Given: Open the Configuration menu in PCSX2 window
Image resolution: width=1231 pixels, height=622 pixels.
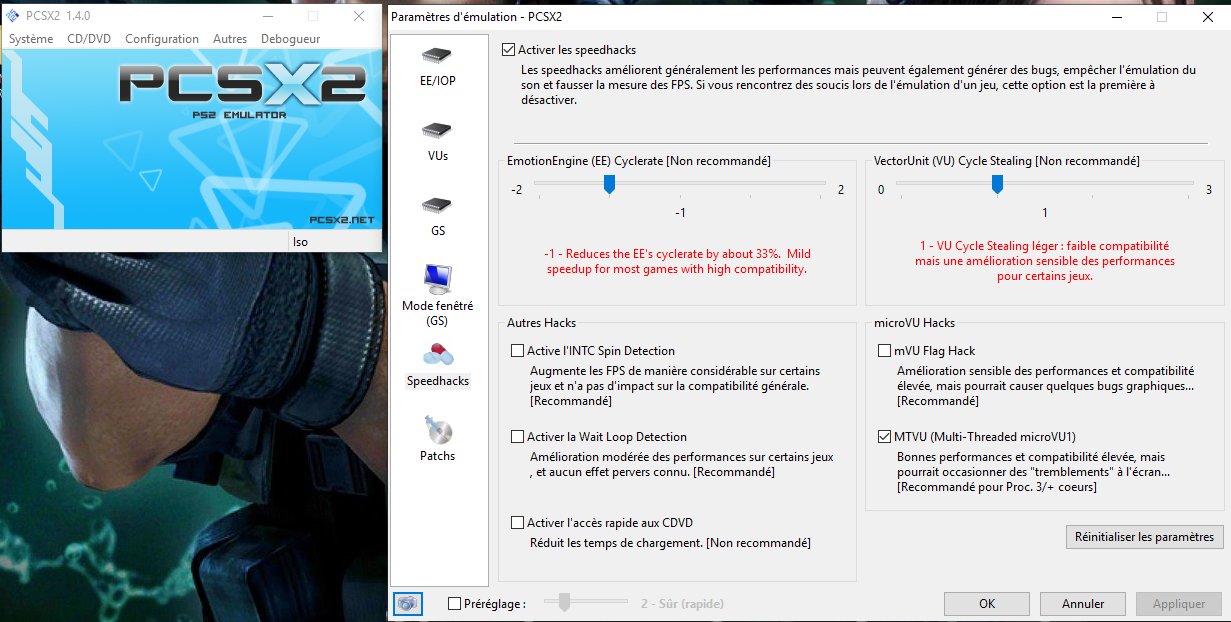Looking at the screenshot, I should coord(162,39).
